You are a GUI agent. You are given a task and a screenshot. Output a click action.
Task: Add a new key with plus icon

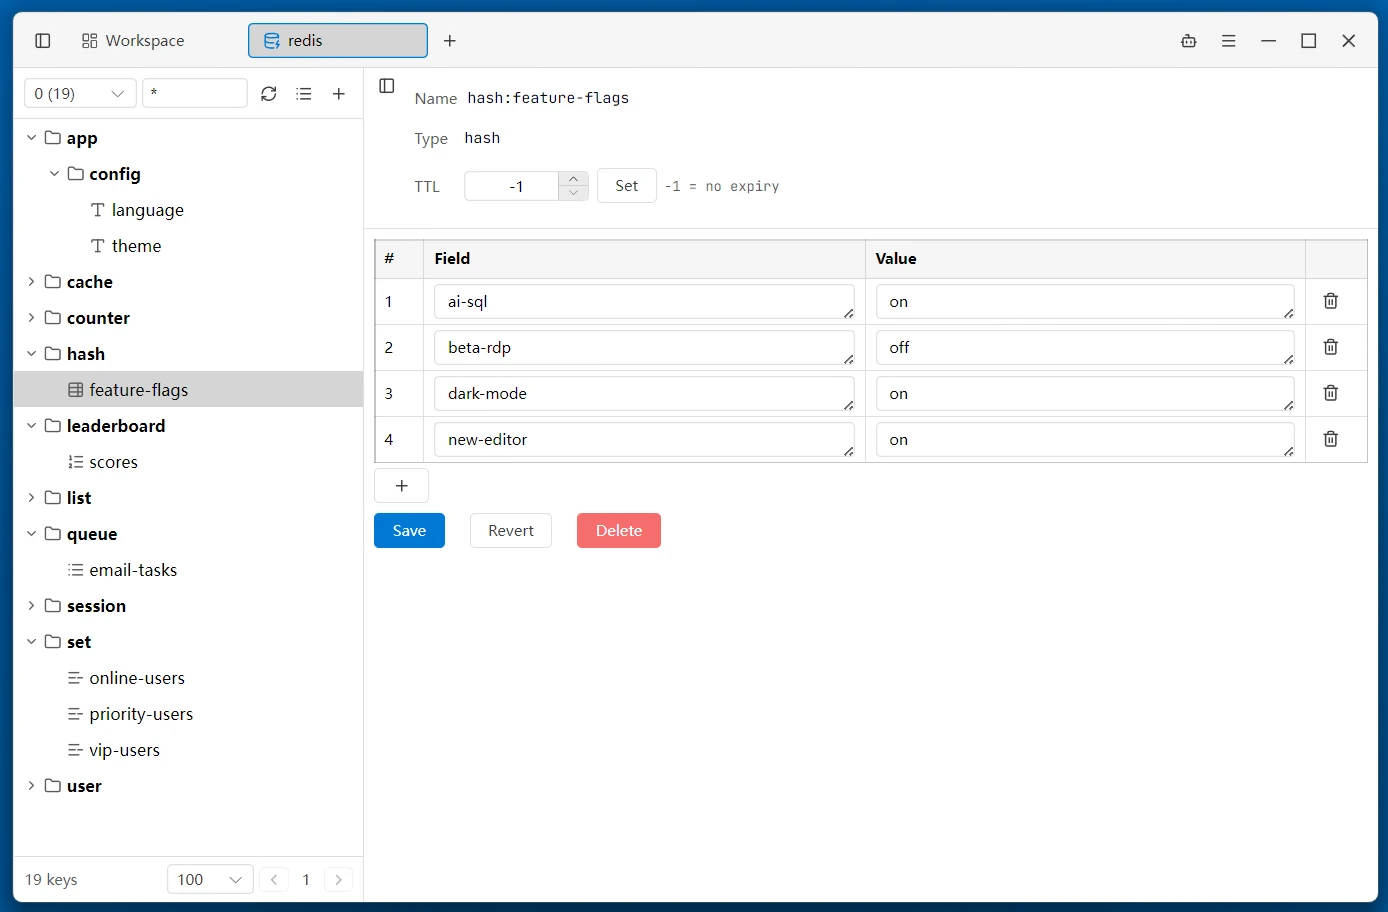(339, 94)
